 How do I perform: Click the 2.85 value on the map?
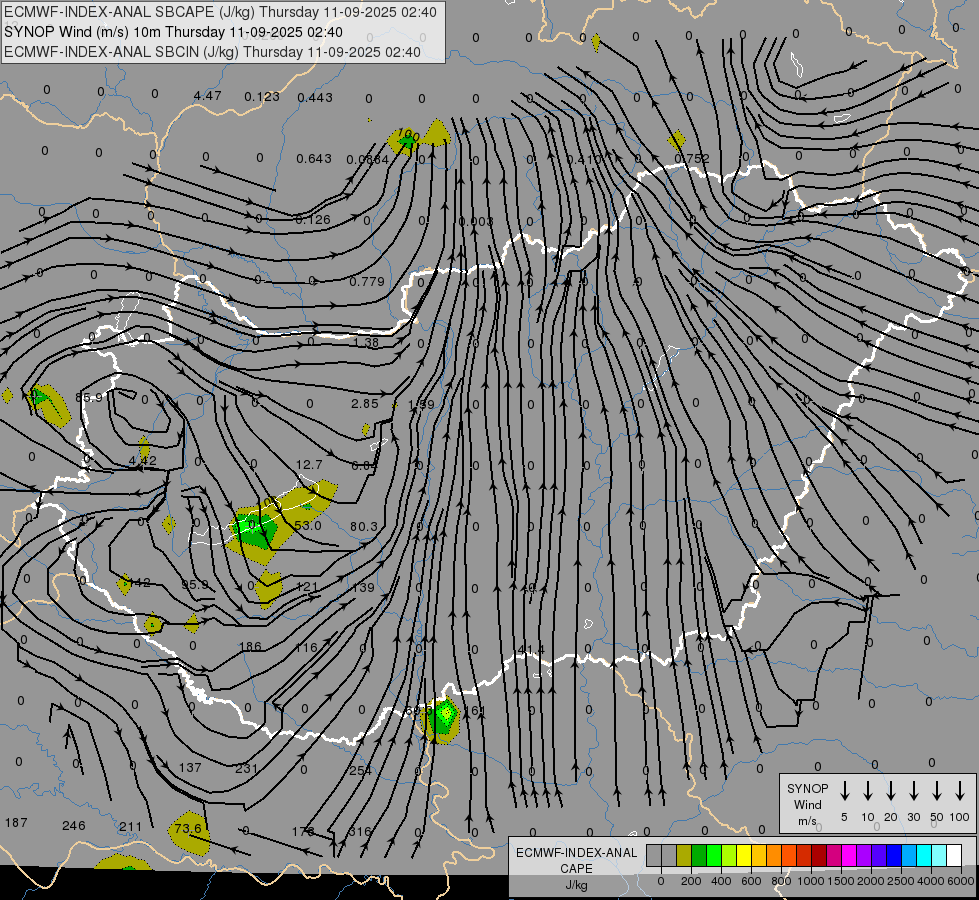365,404
